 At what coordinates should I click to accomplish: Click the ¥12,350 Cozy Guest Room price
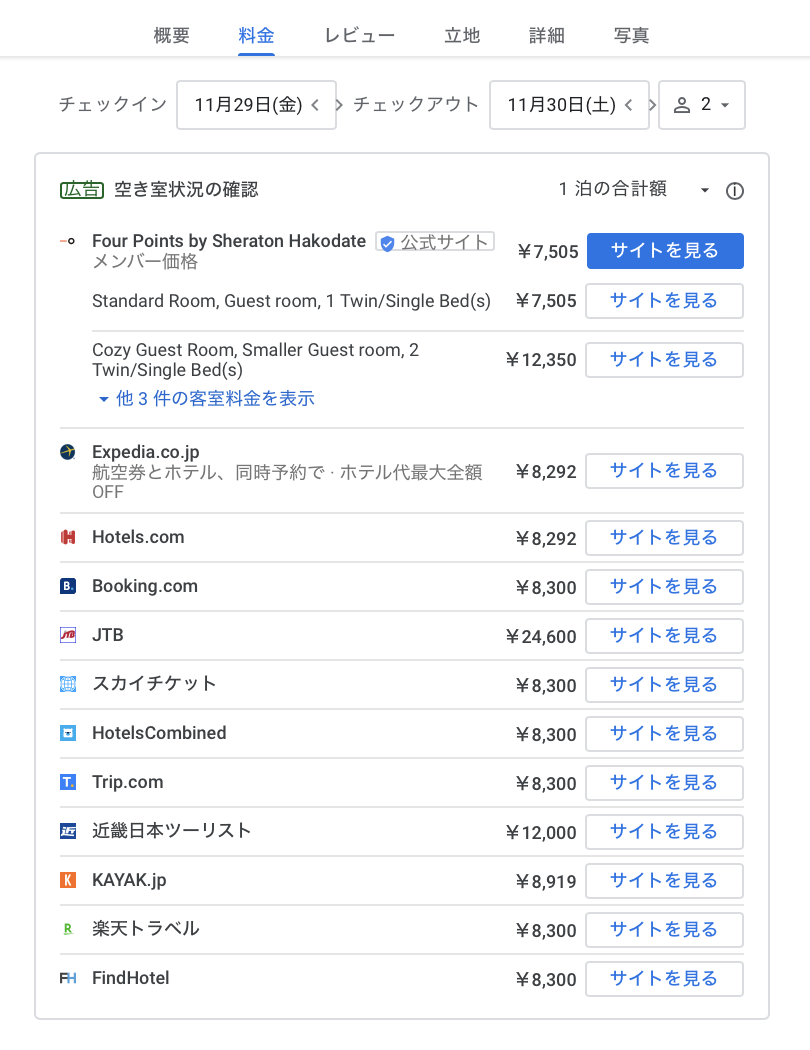tap(541, 360)
